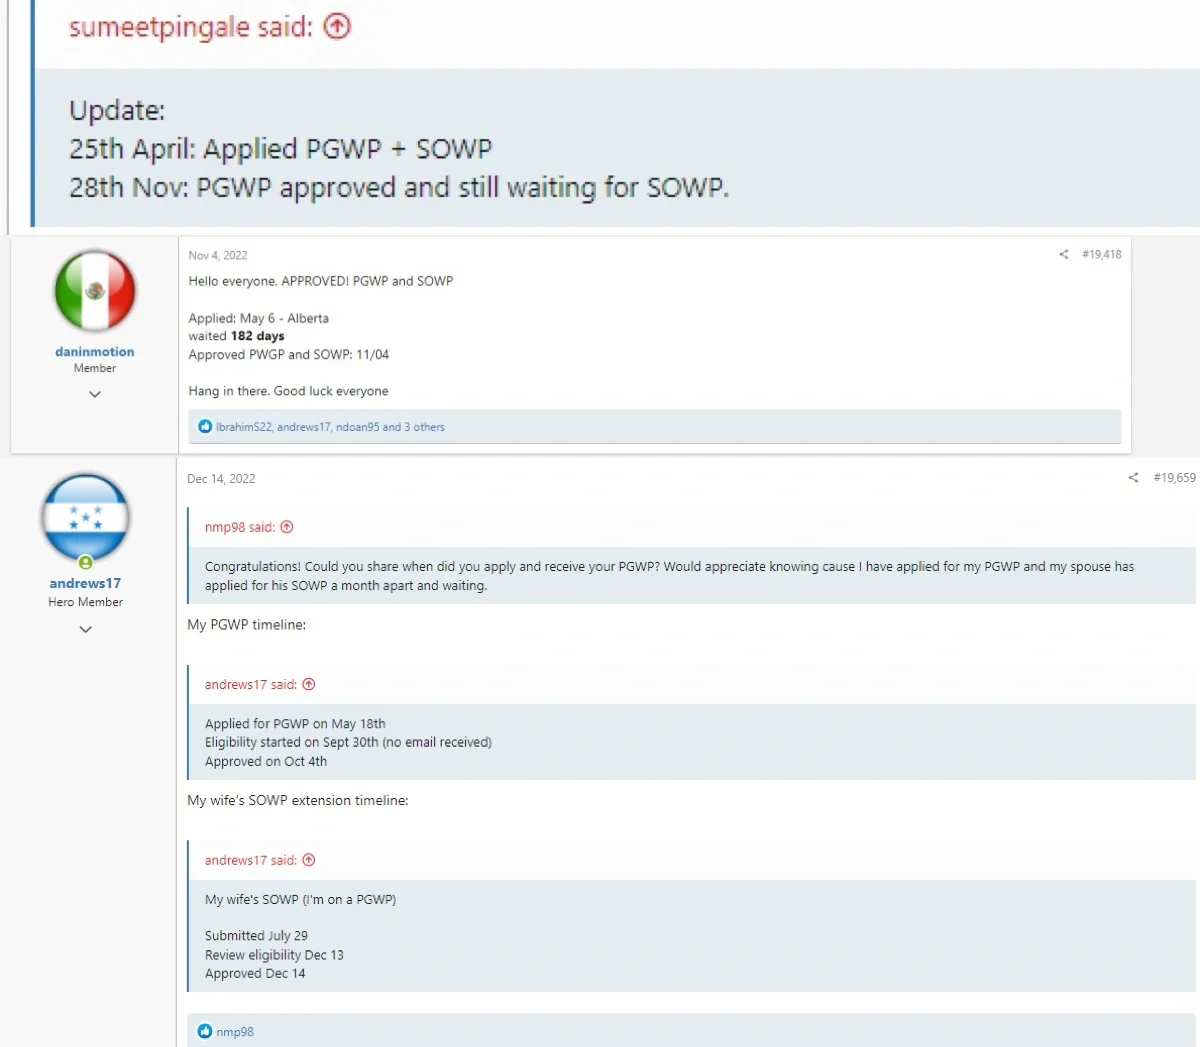
Task: Open post number #19,418 permalink
Action: click(1101, 255)
